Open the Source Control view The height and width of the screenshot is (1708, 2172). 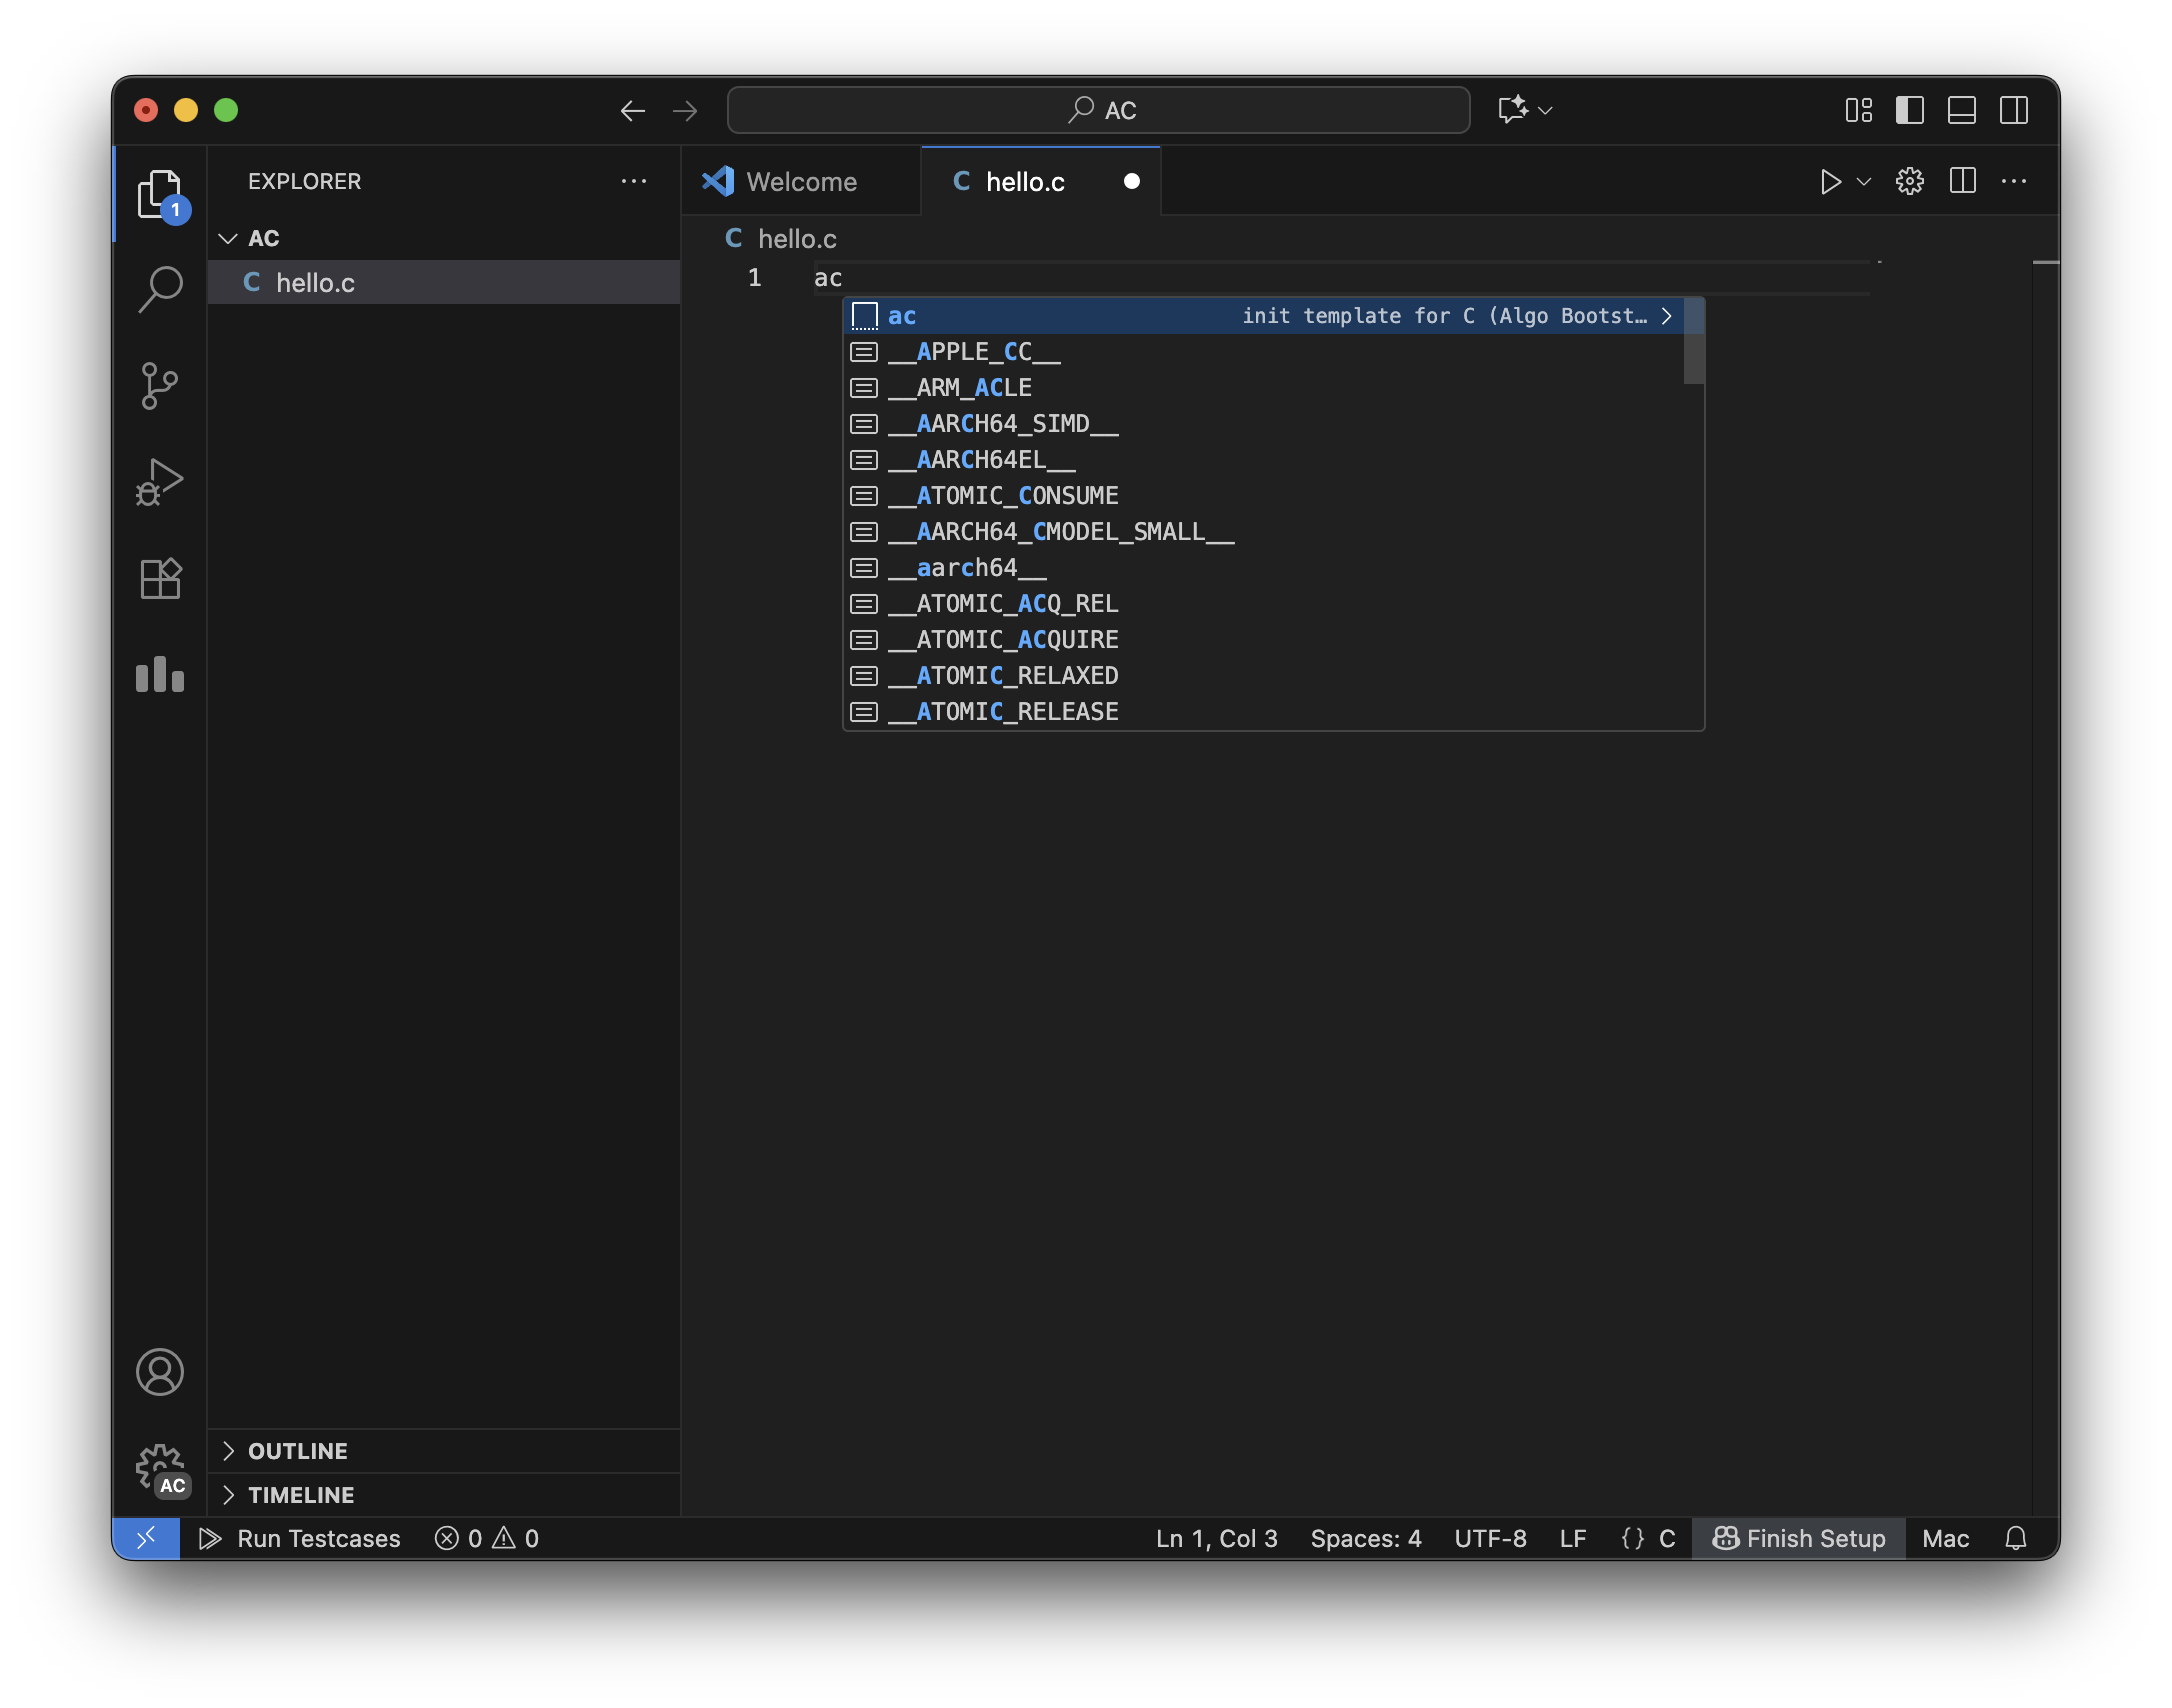coord(160,386)
